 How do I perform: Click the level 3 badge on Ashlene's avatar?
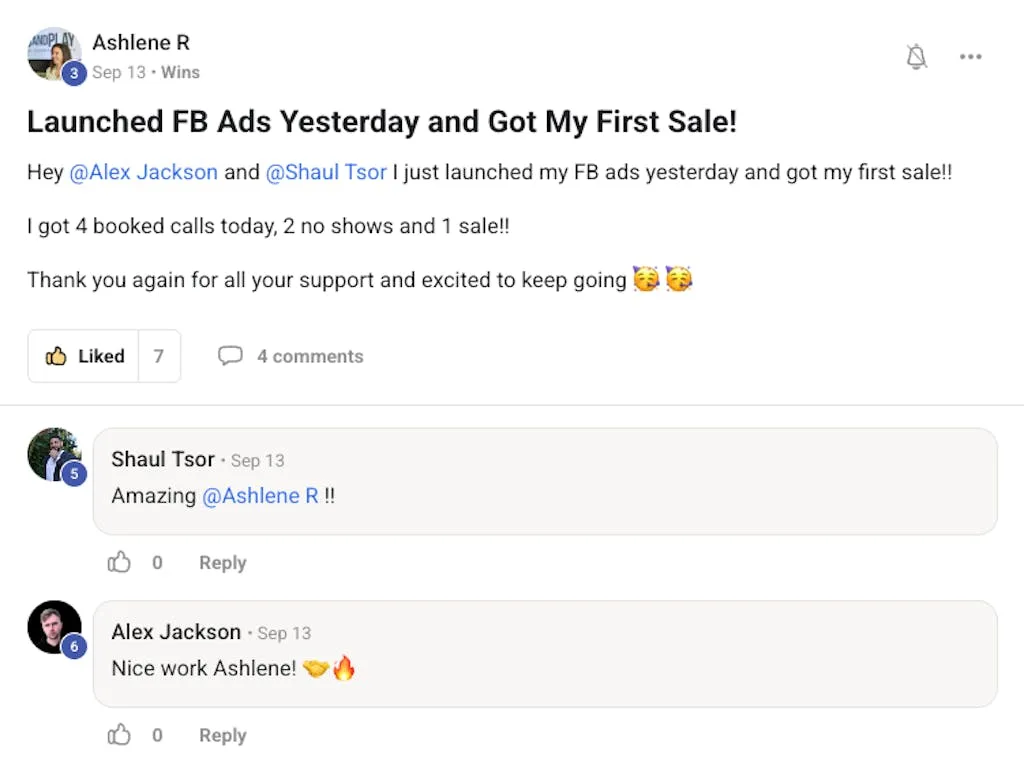tap(73, 72)
